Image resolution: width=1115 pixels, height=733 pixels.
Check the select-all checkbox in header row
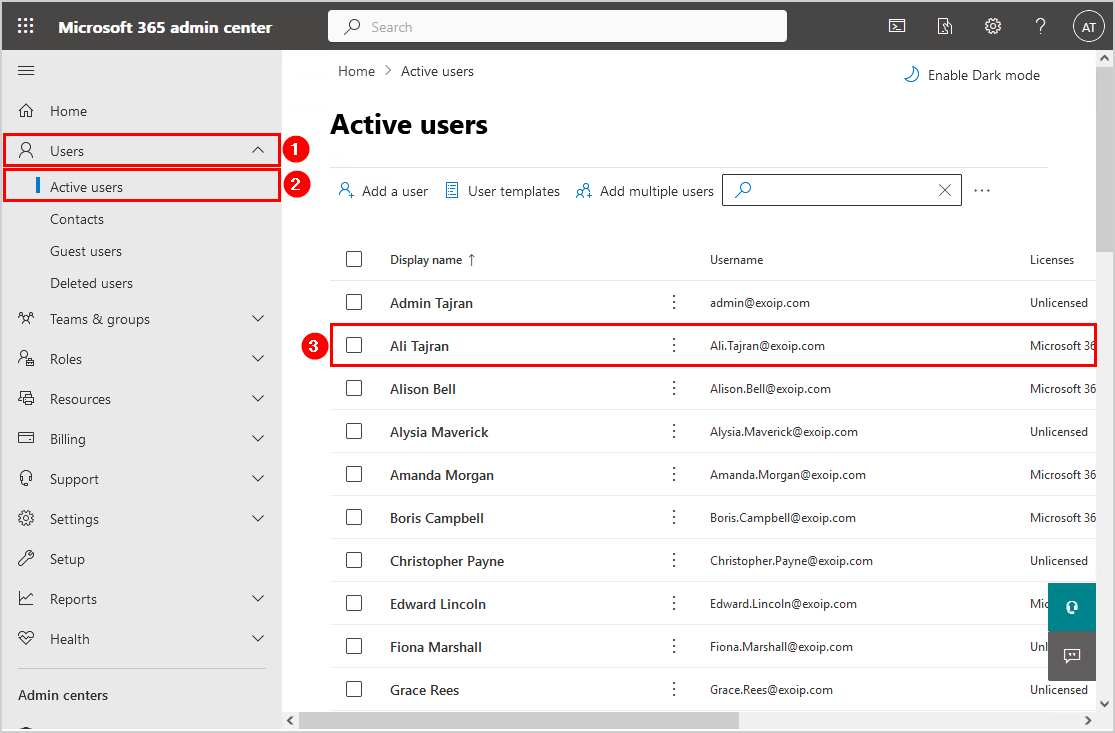pyautogui.click(x=354, y=259)
